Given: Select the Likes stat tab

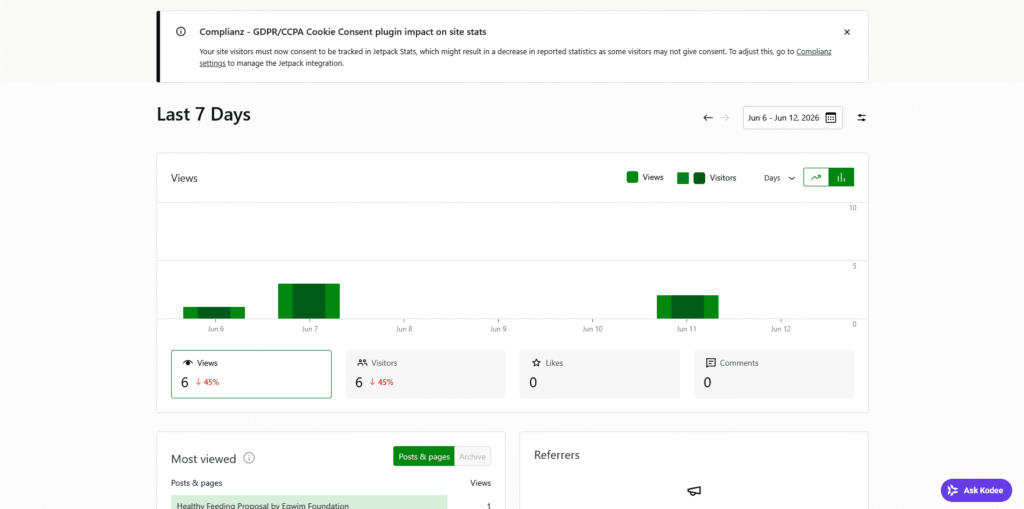Looking at the screenshot, I should click(600, 374).
